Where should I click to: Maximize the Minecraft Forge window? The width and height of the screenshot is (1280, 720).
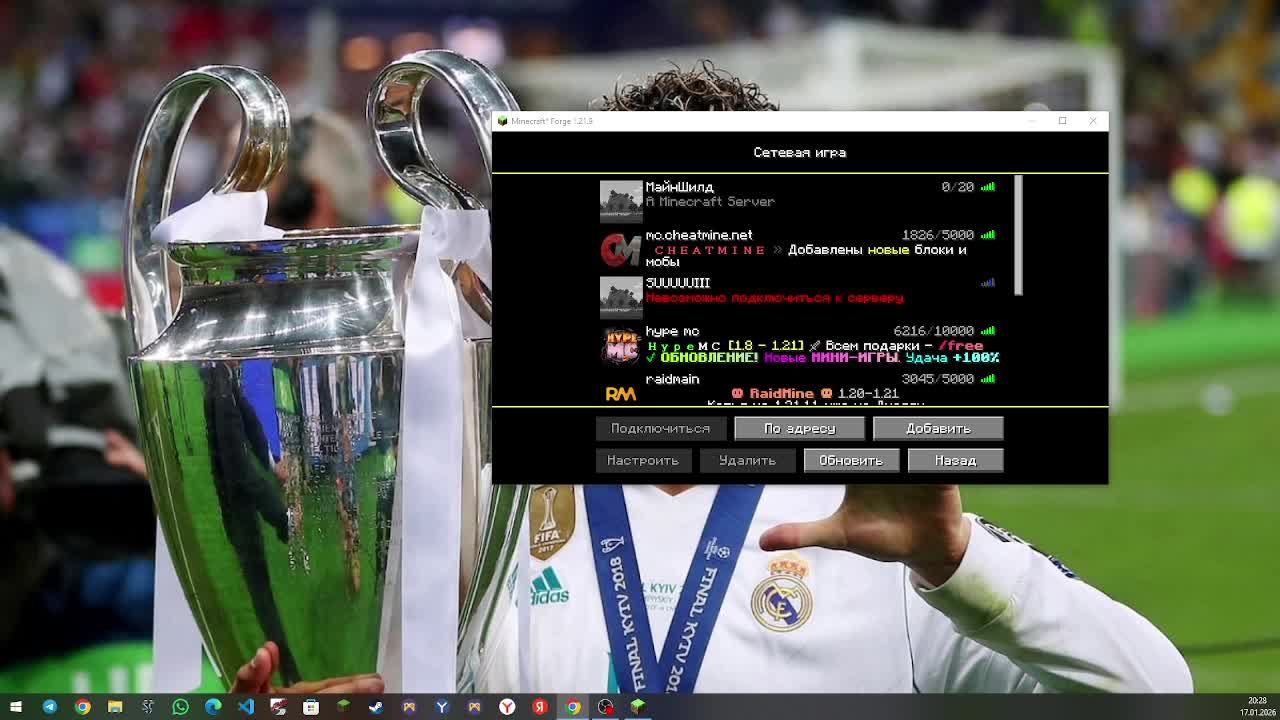[1062, 121]
